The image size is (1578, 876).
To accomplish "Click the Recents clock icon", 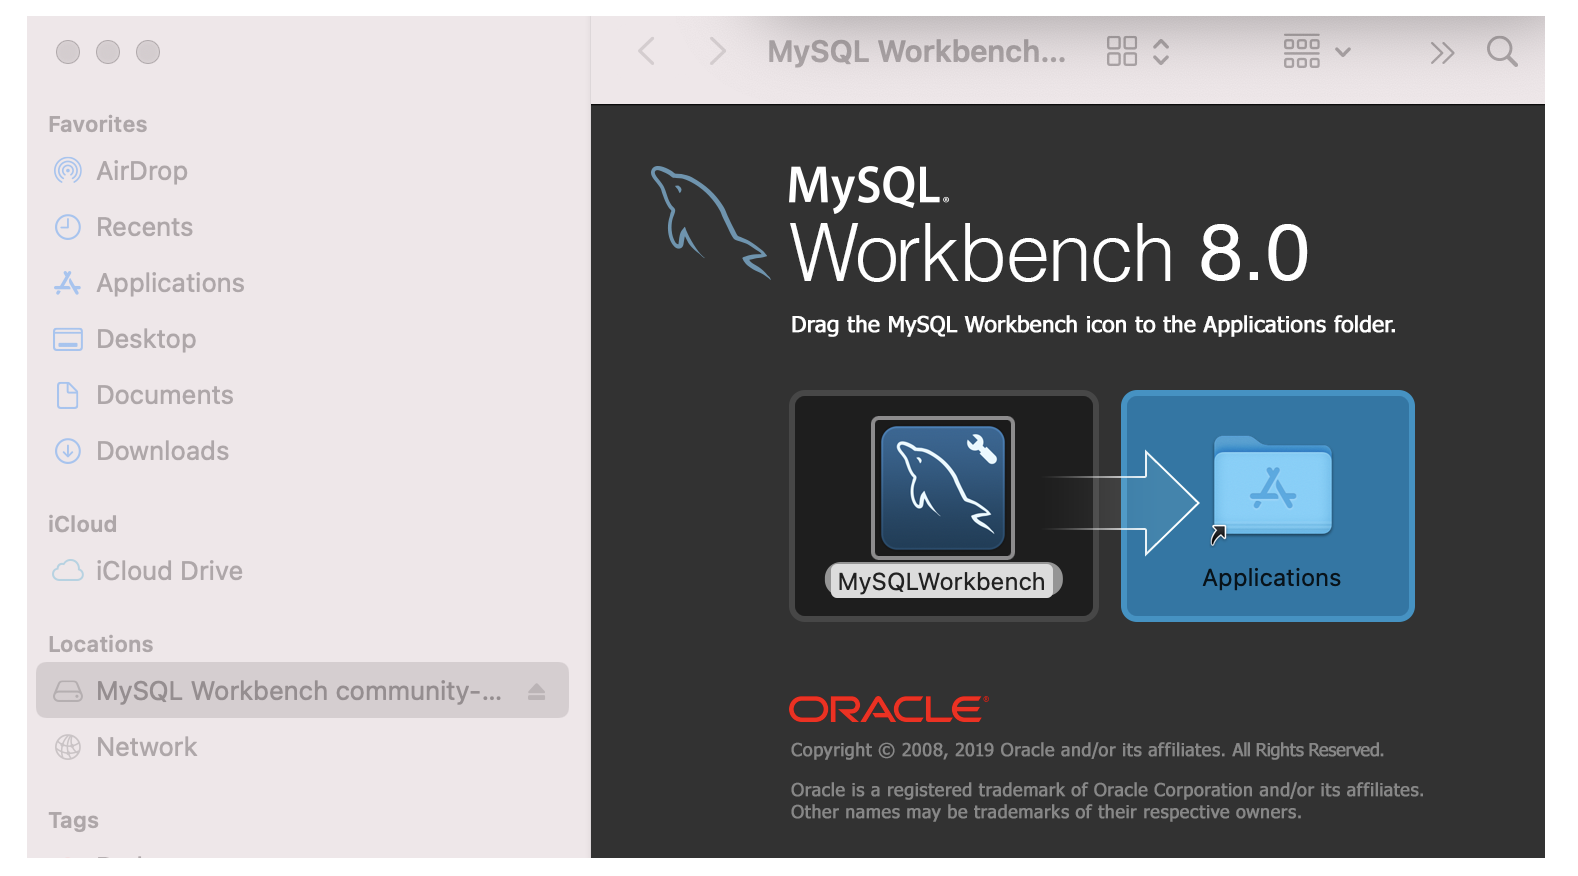I will tap(68, 227).
